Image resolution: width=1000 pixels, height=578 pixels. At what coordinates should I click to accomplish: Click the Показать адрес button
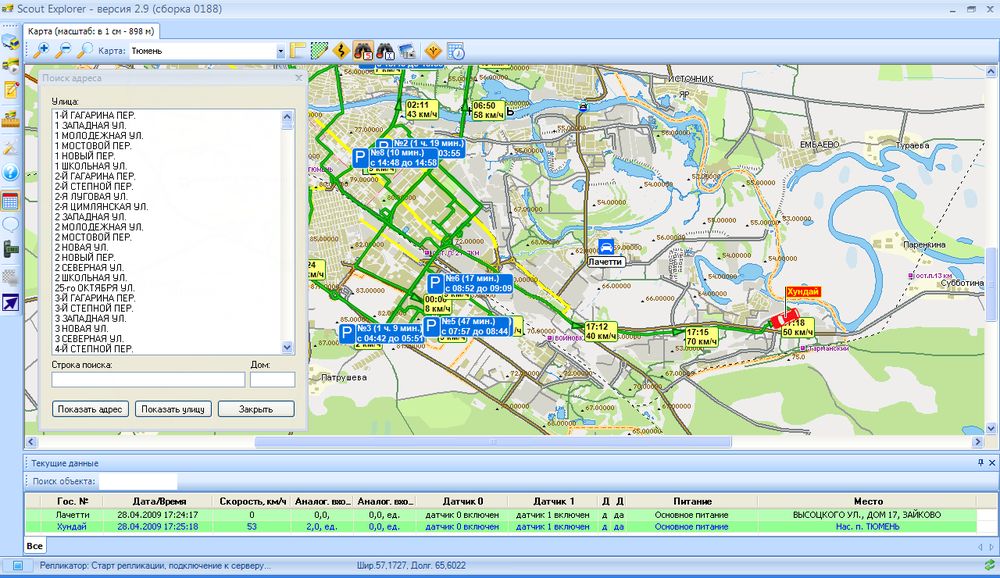90,409
